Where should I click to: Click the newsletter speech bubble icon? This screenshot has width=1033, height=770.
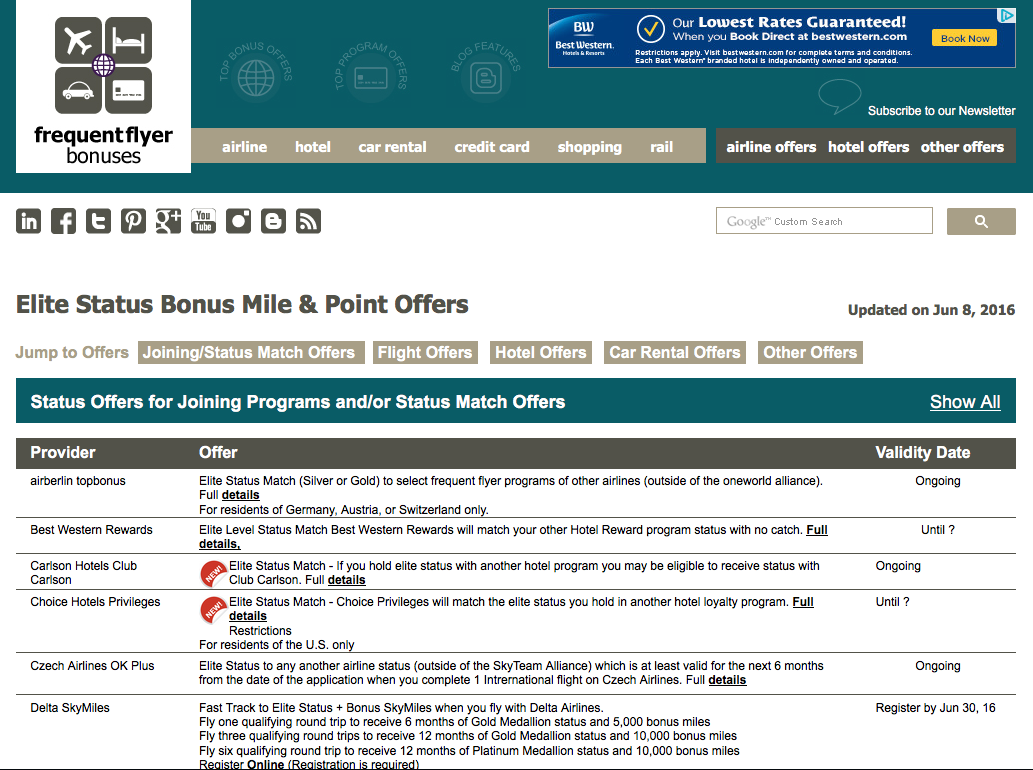pyautogui.click(x=839, y=96)
